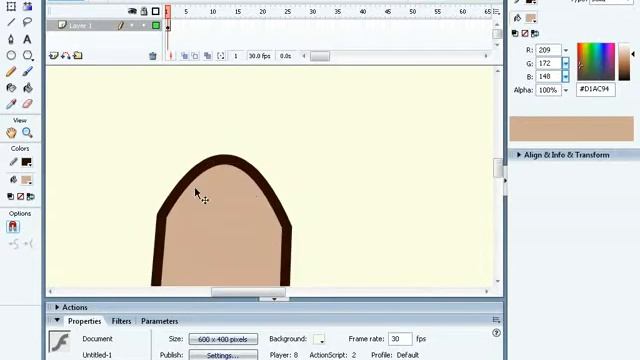Toggle Show/Hide All Layers eye icon
The width and height of the screenshot is (640, 360).
coord(132,11)
